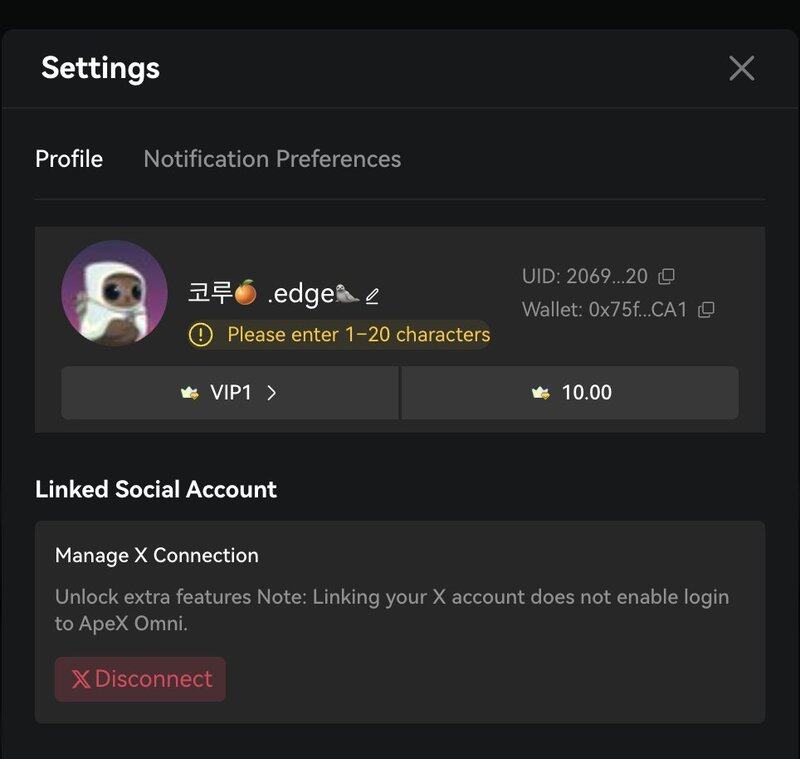Click the seal emoji in the username
The width and height of the screenshot is (800, 759).
coord(346,294)
